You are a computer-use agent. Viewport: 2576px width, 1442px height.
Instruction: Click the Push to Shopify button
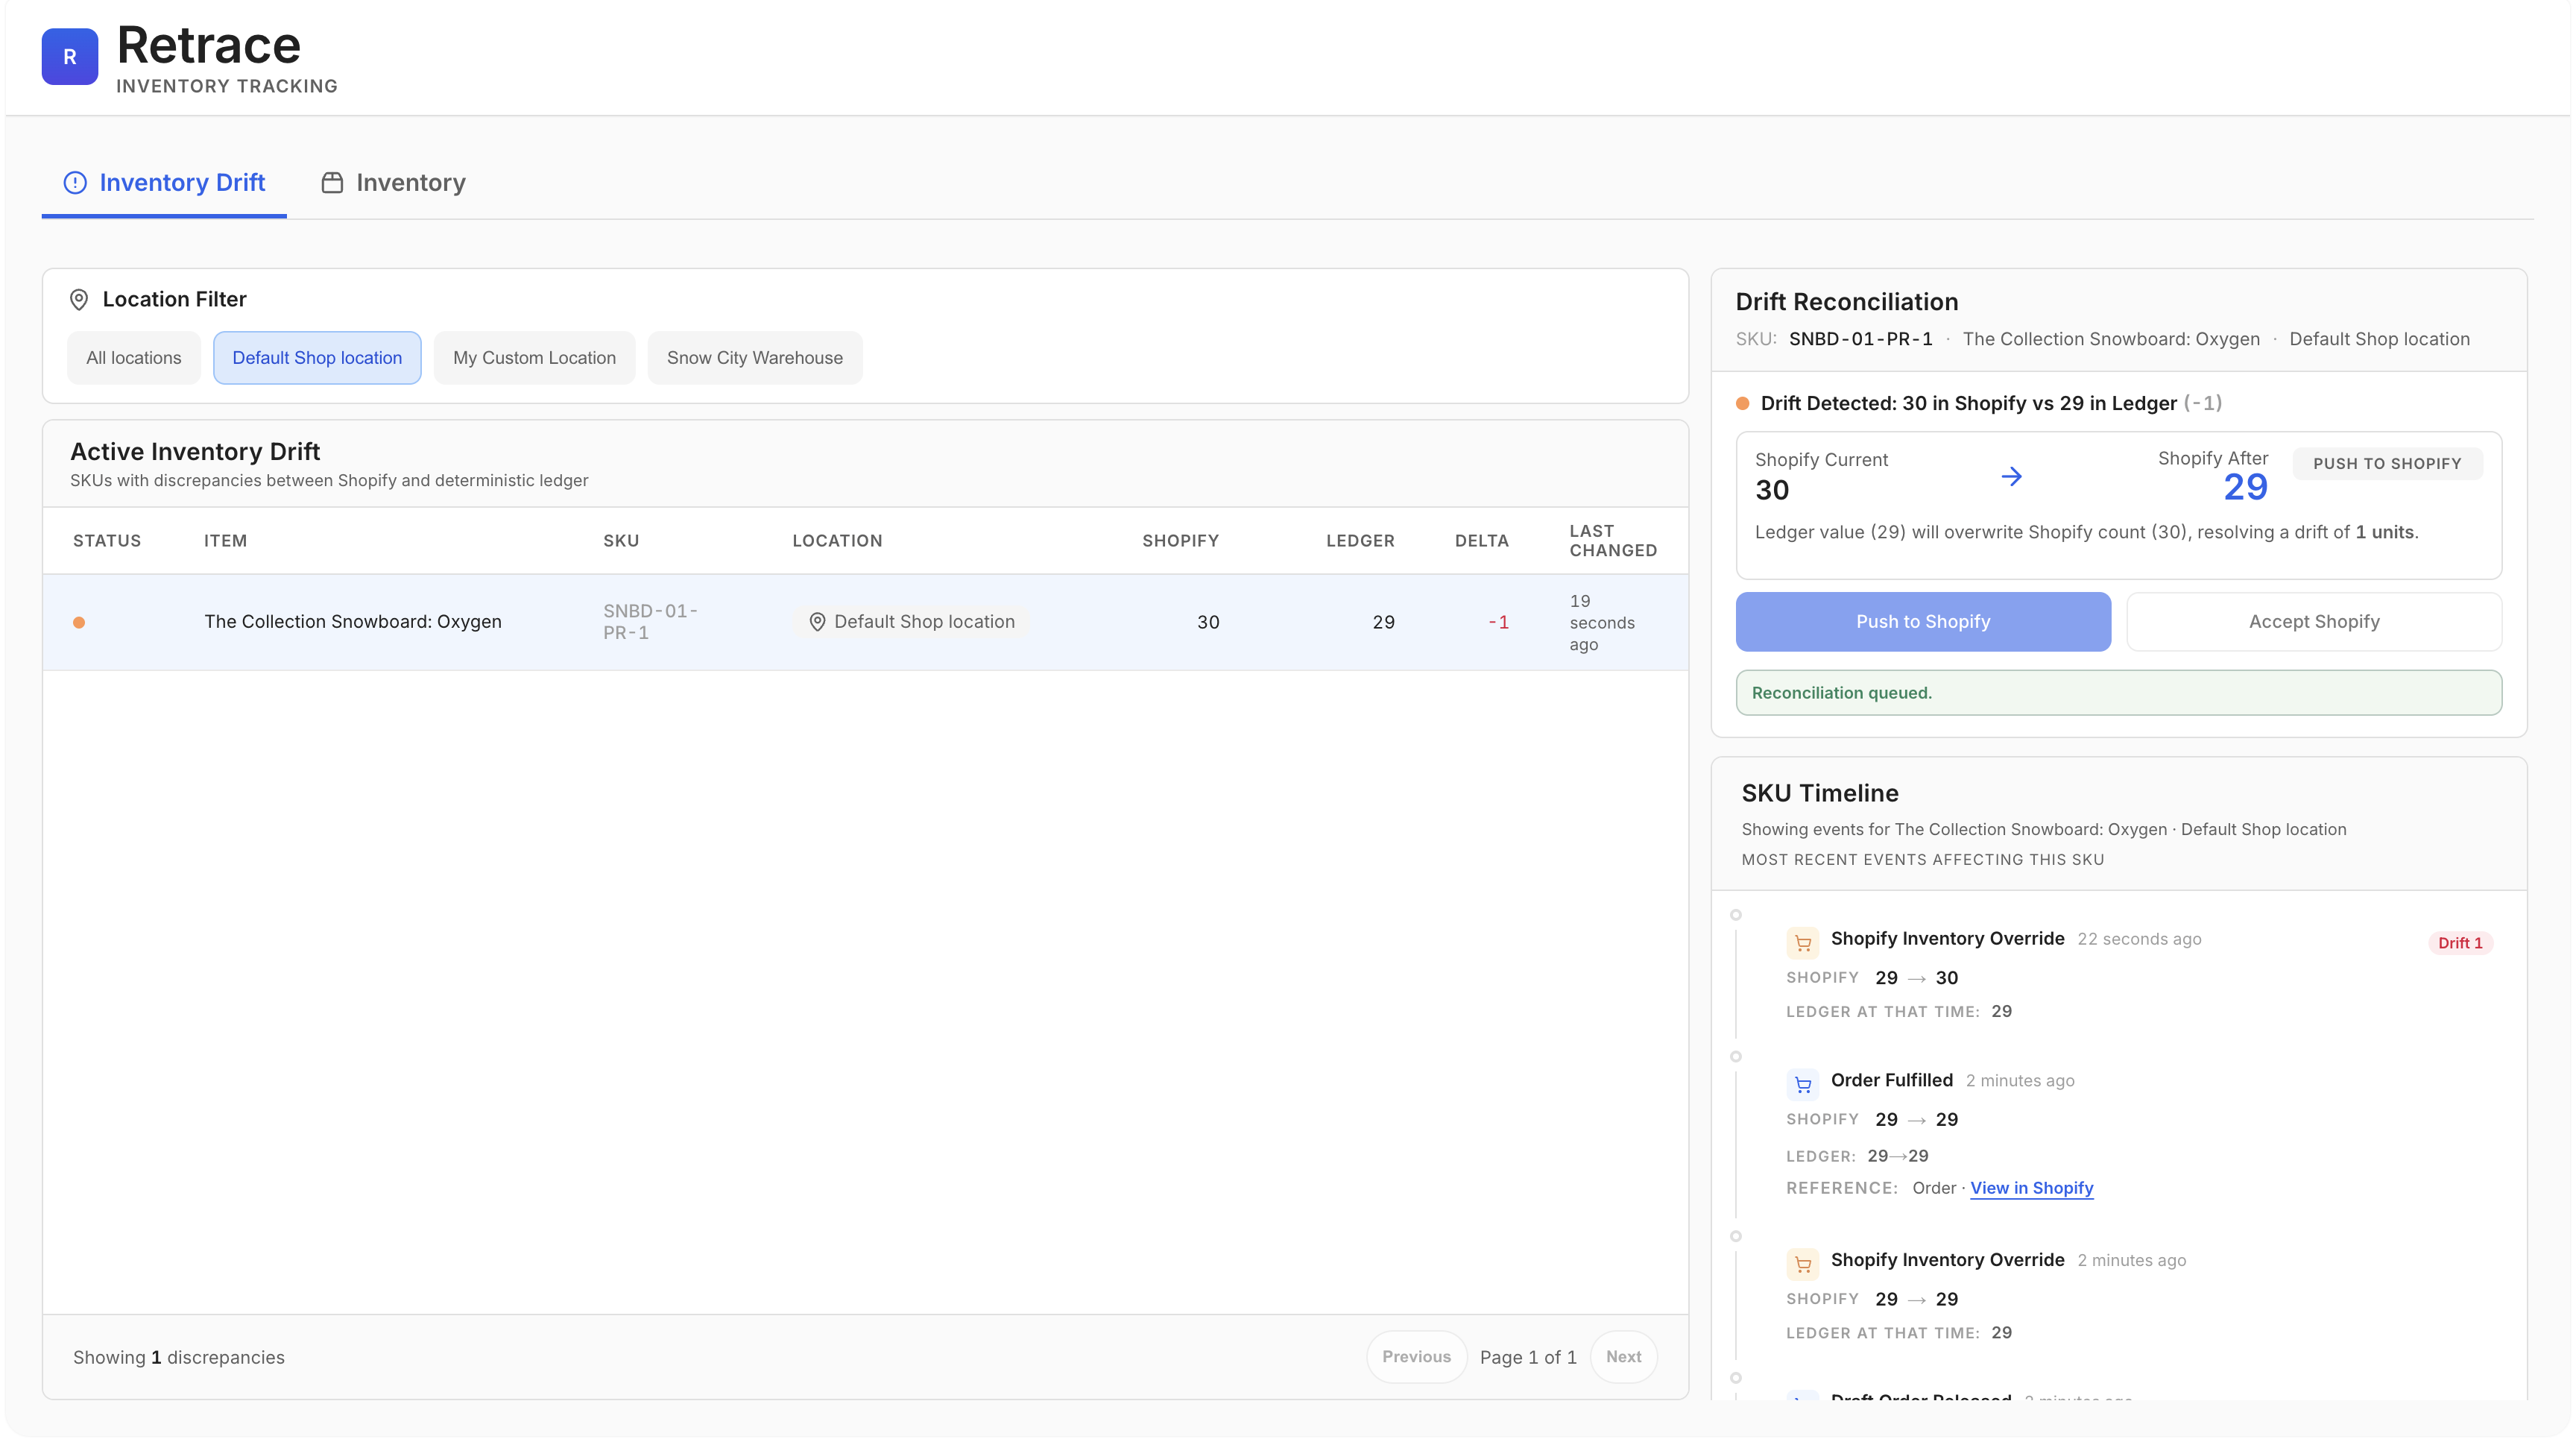tap(1923, 622)
